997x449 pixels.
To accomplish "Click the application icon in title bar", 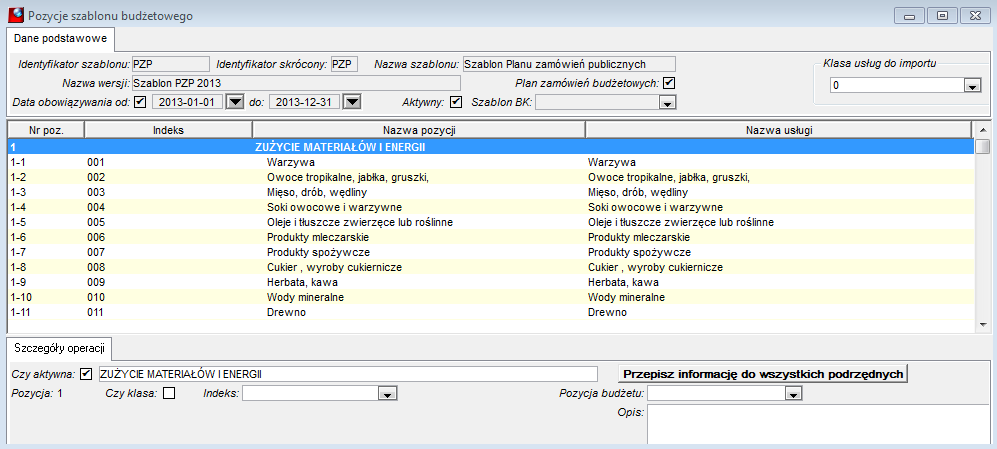I will [16, 15].
